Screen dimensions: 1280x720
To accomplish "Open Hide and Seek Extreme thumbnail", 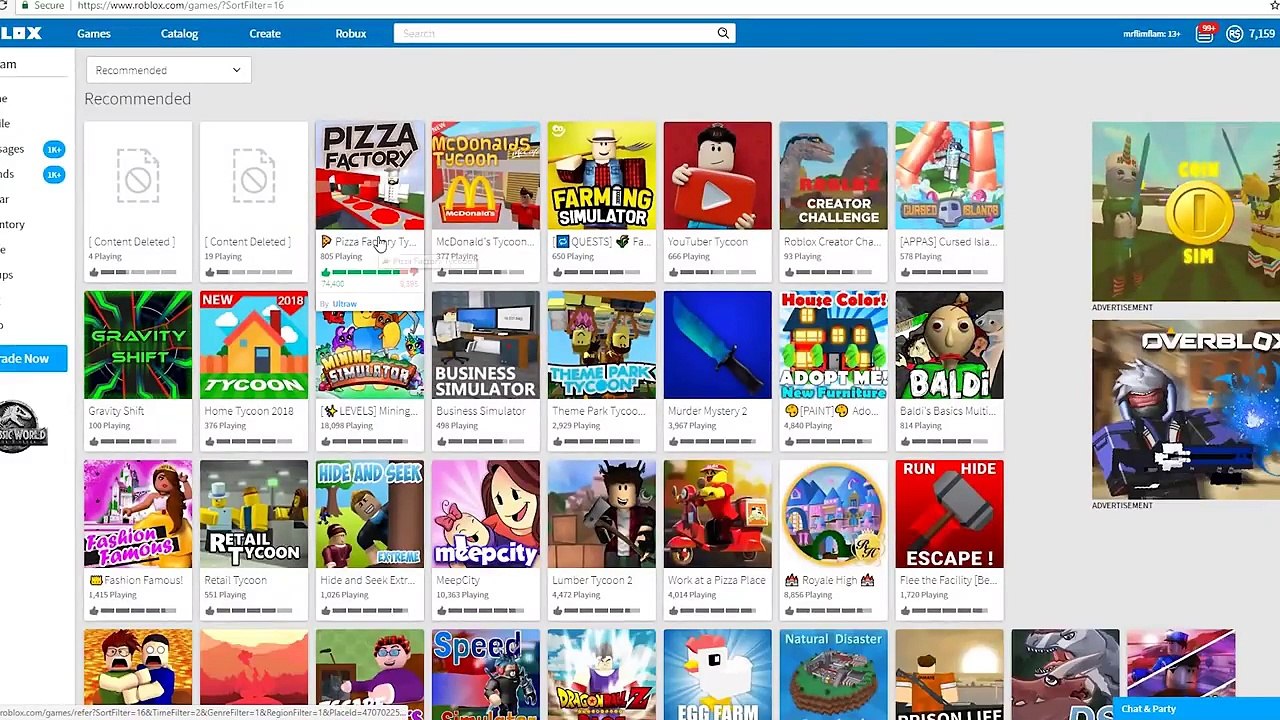I will (370, 514).
